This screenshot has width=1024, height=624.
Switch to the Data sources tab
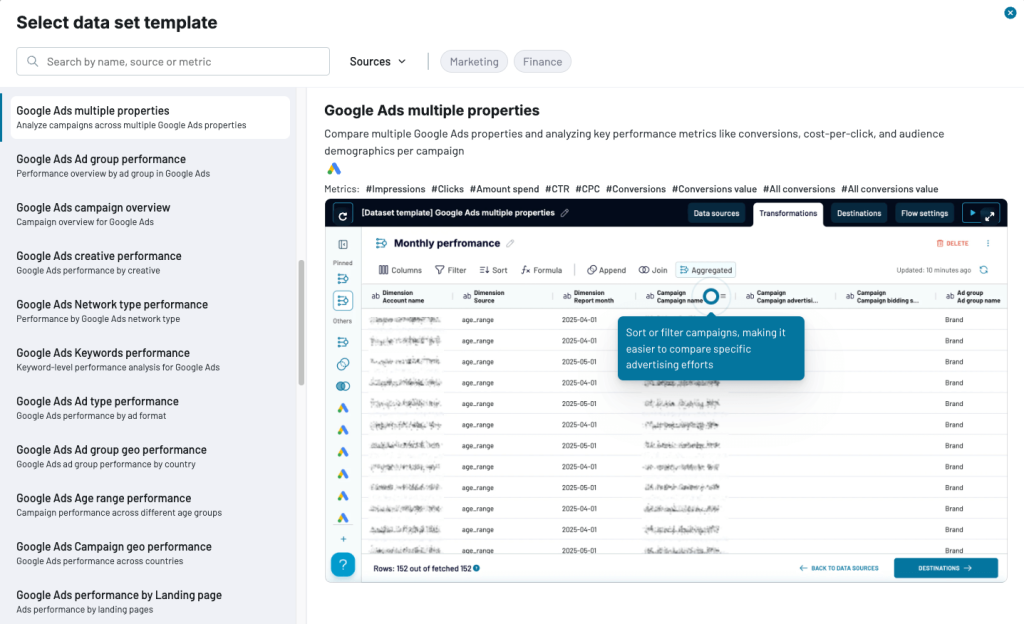pos(716,213)
